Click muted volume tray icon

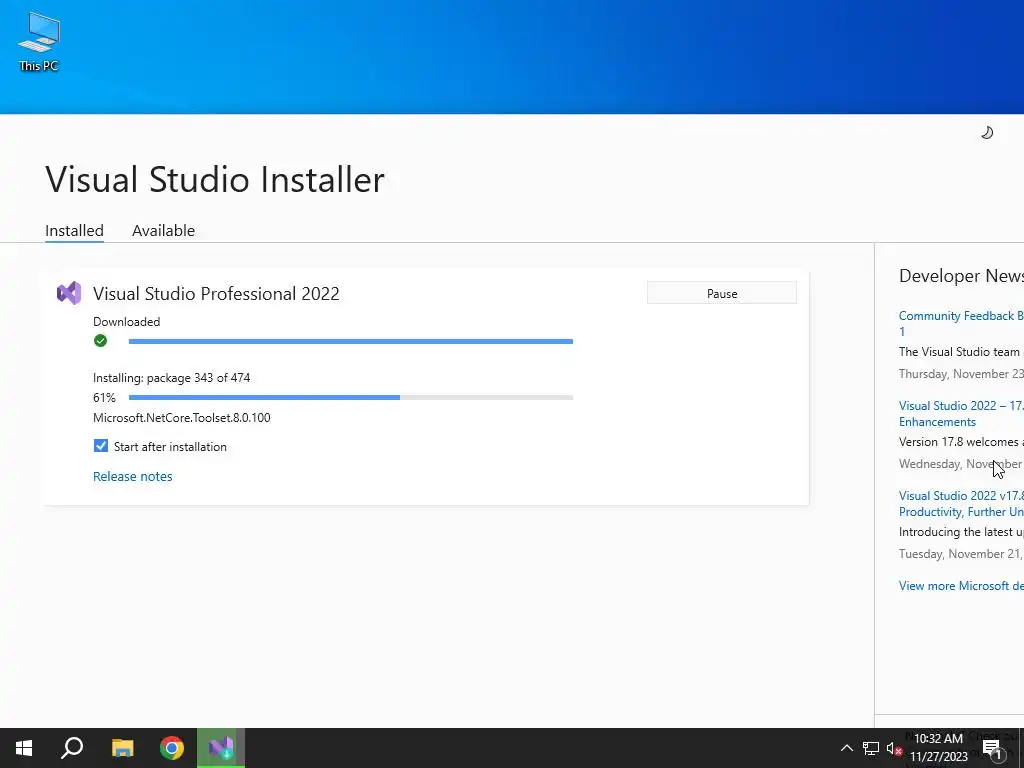[x=894, y=748]
